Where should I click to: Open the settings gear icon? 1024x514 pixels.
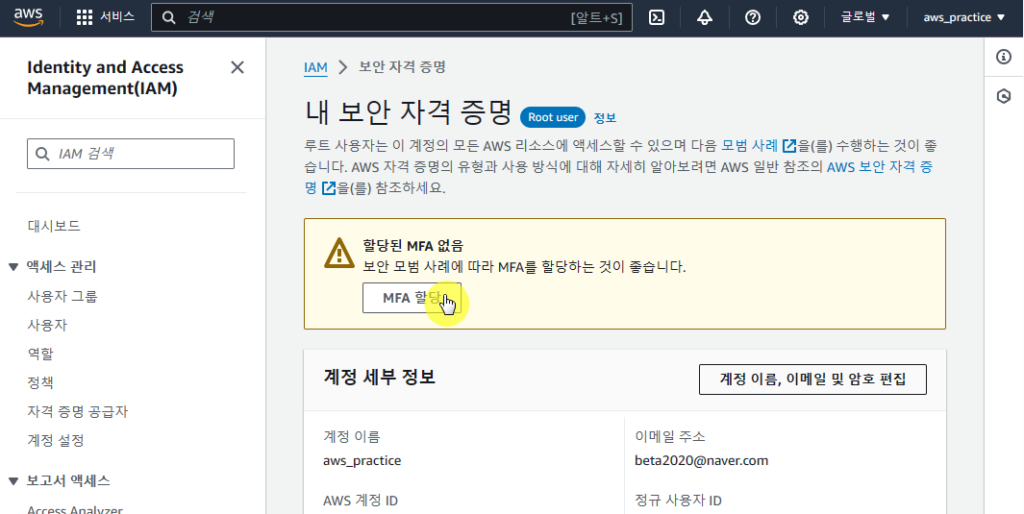[x=801, y=18]
